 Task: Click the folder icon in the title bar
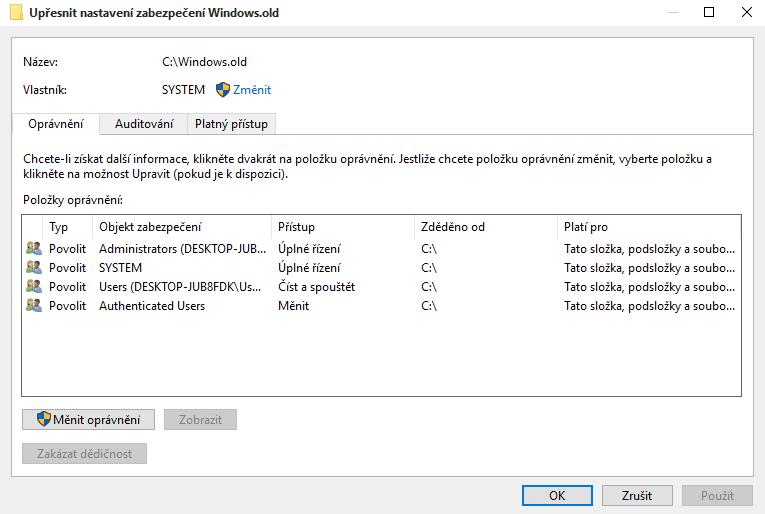(16, 13)
